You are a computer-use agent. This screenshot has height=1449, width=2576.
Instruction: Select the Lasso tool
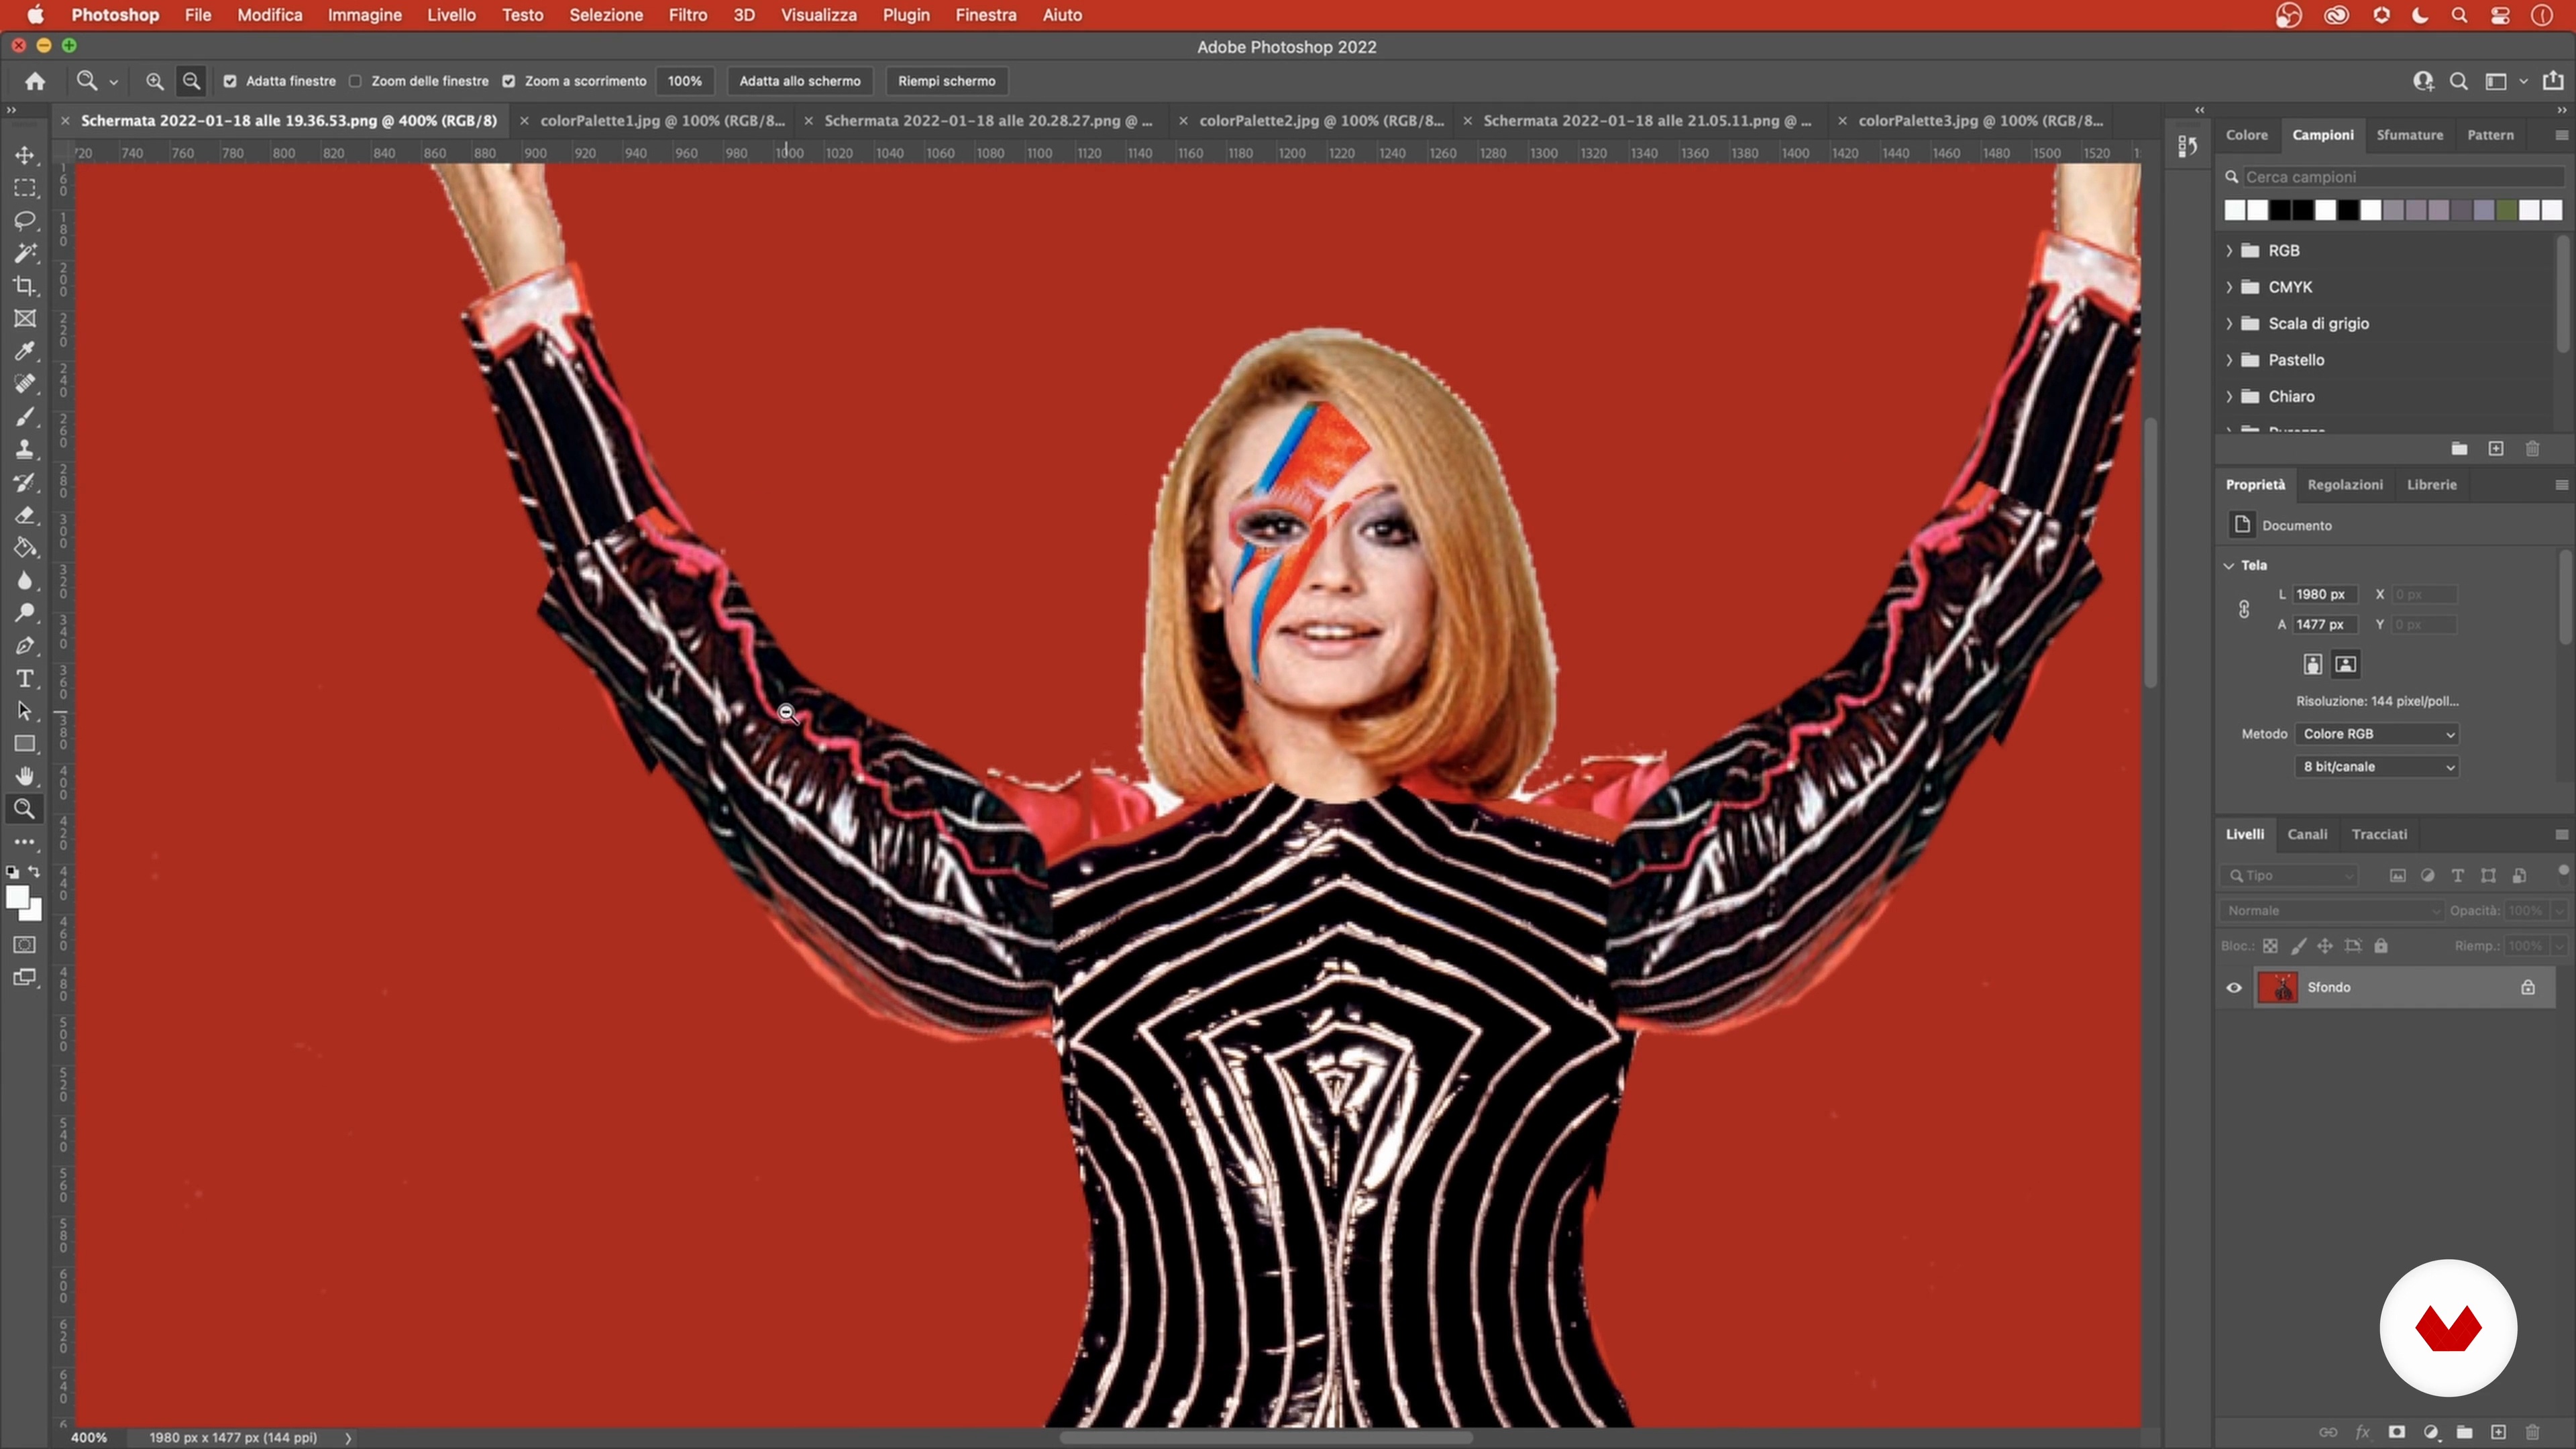[25, 220]
